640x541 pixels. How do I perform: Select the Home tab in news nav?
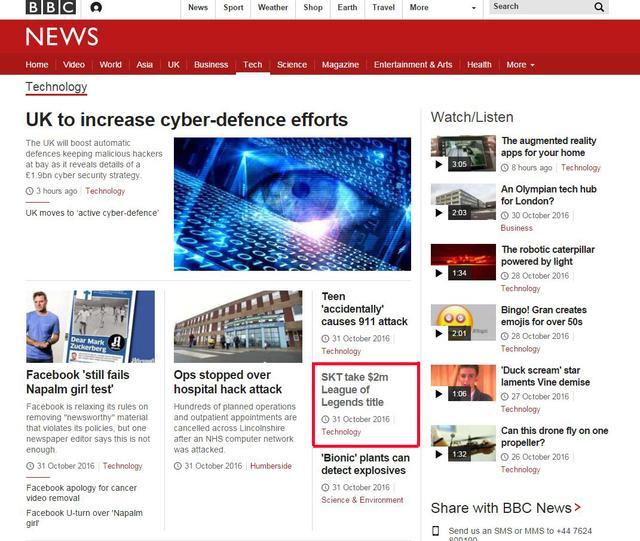coord(37,65)
